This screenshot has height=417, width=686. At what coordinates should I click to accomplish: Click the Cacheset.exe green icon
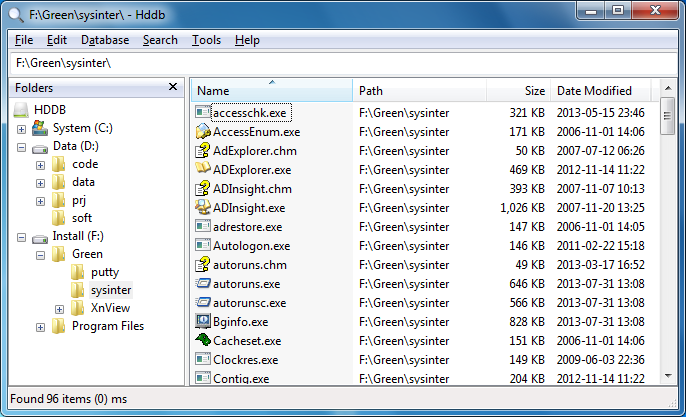pos(203,340)
